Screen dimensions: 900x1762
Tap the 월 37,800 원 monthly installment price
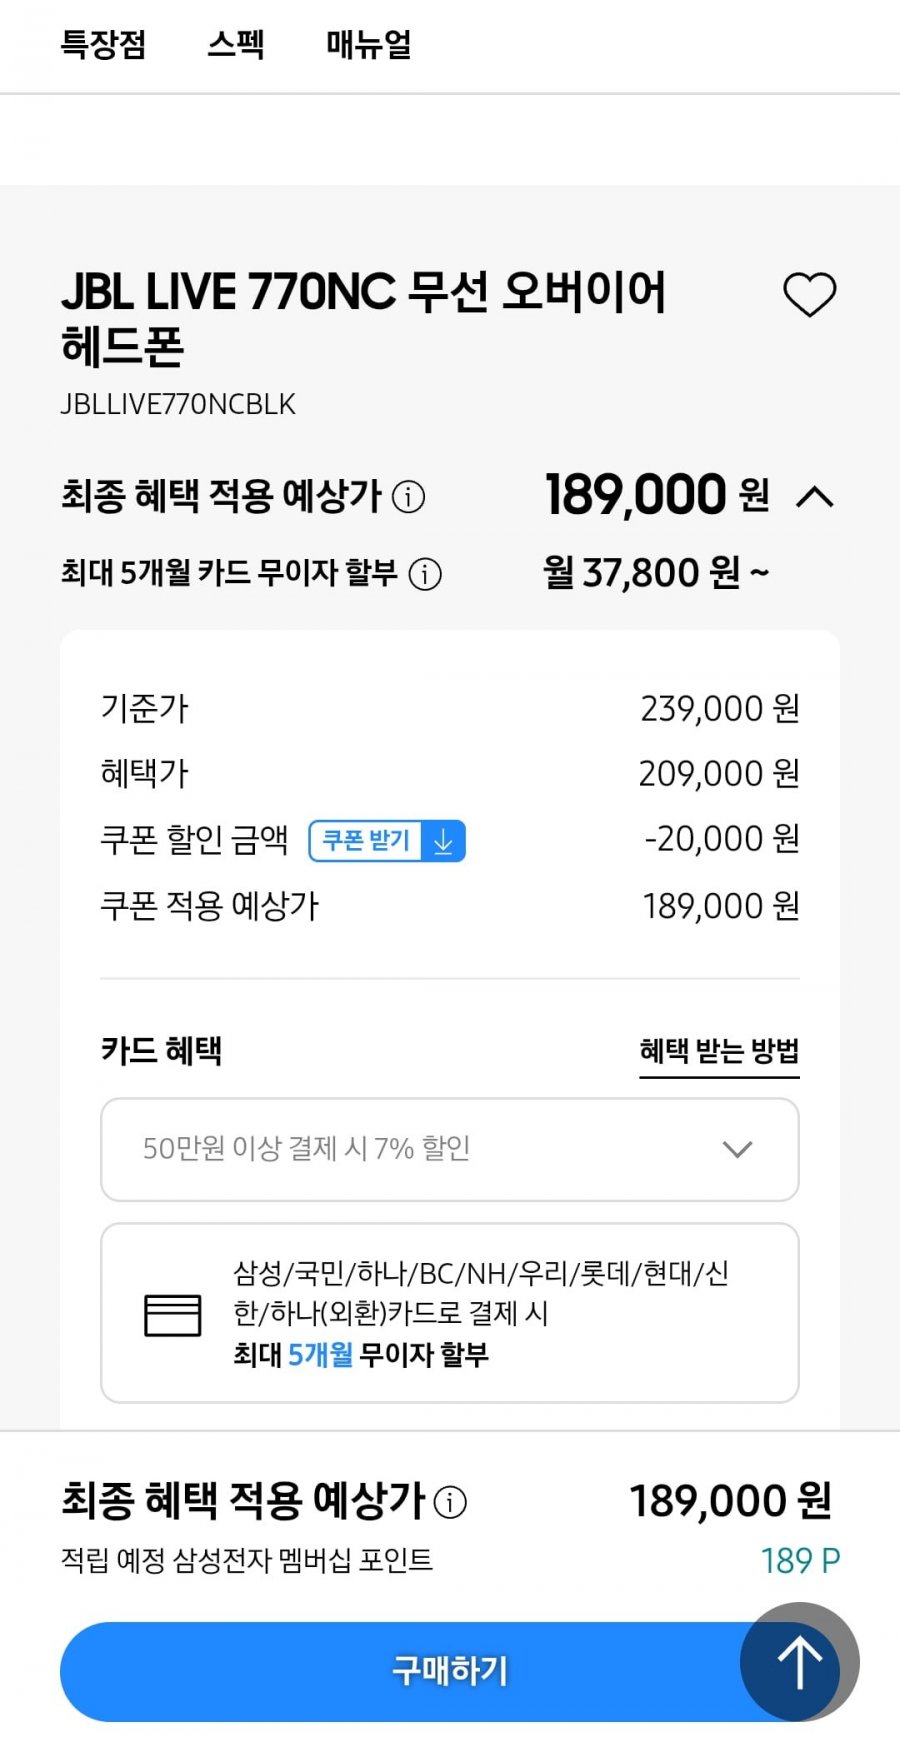656,573
